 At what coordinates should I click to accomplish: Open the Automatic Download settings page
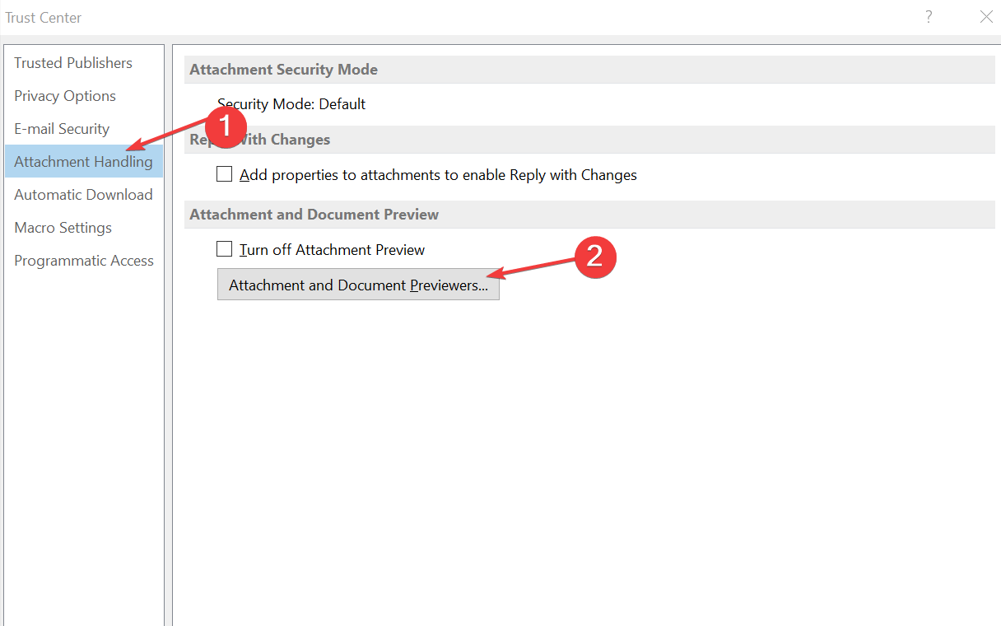point(84,195)
